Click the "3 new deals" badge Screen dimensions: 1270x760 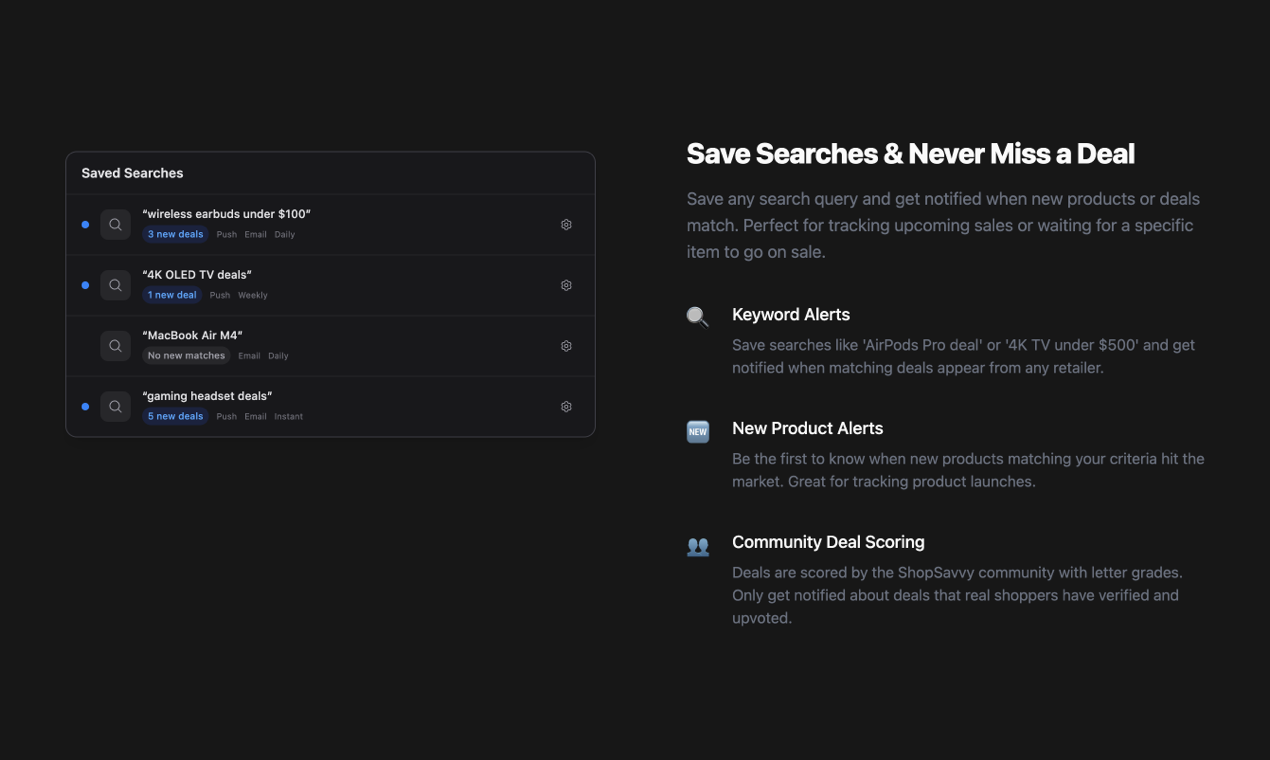176,235
